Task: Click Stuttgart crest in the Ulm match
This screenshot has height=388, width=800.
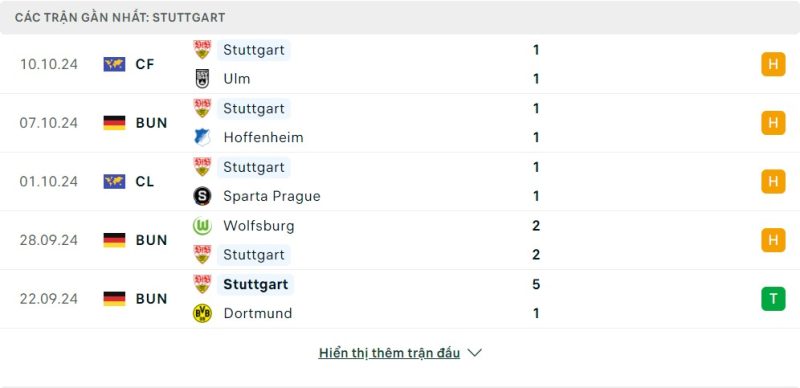Action: 202,50
